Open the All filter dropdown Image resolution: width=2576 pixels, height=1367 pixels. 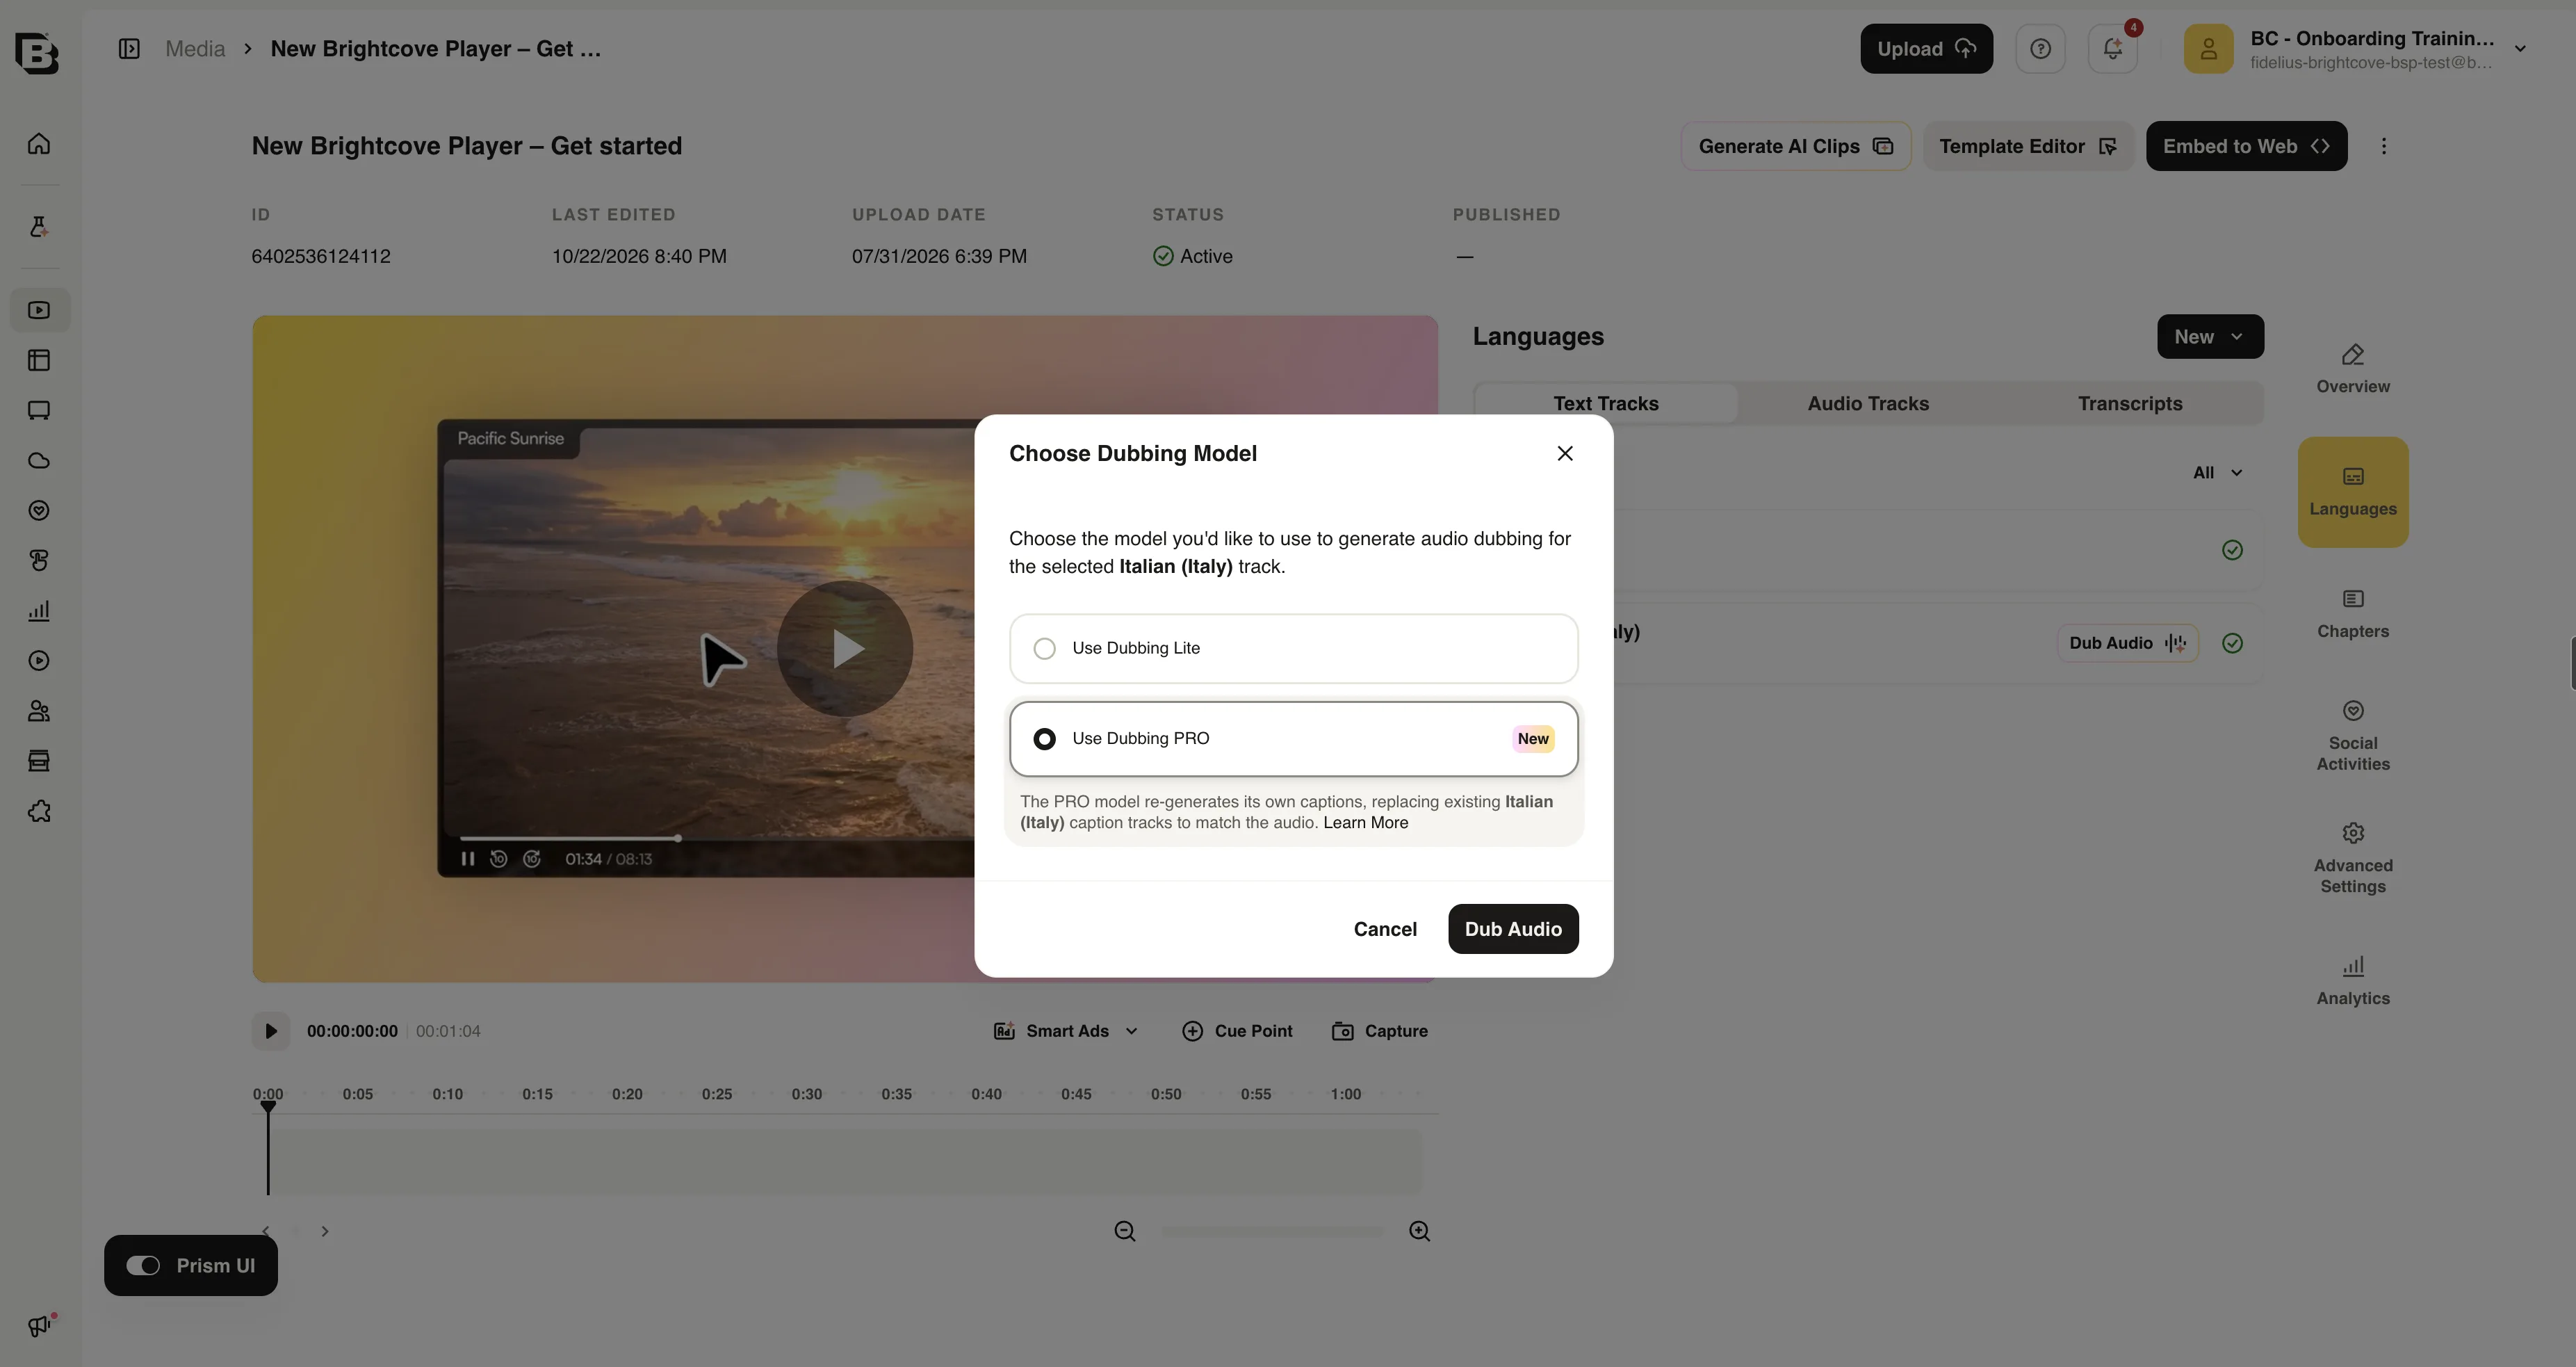(x=2217, y=473)
